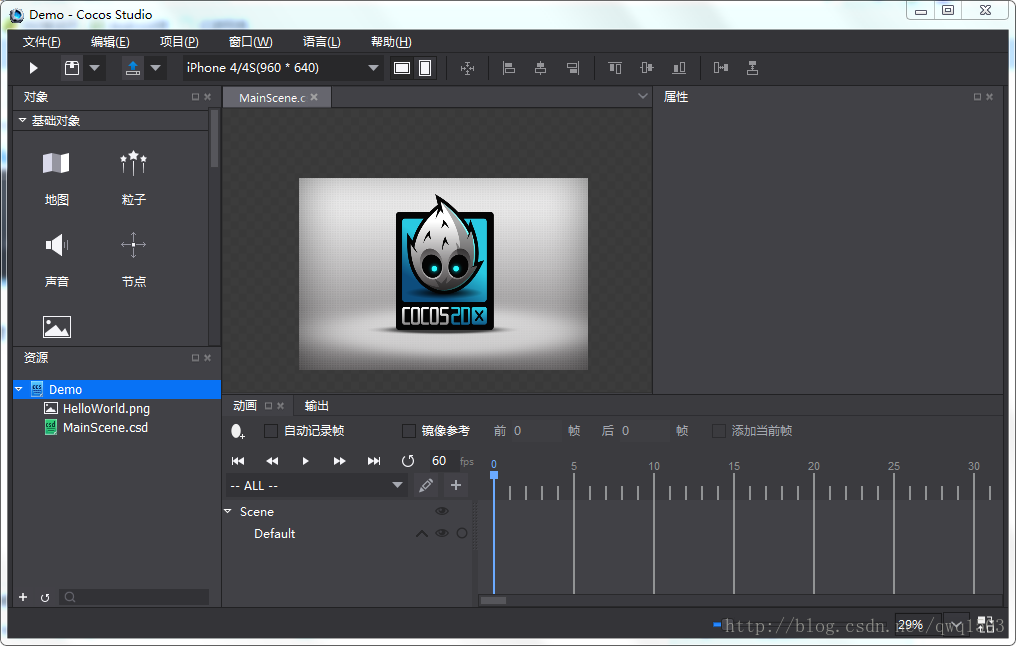Screen dimensions: 1016x646
Task: Click the align left toolbar icon
Action: click(509, 68)
